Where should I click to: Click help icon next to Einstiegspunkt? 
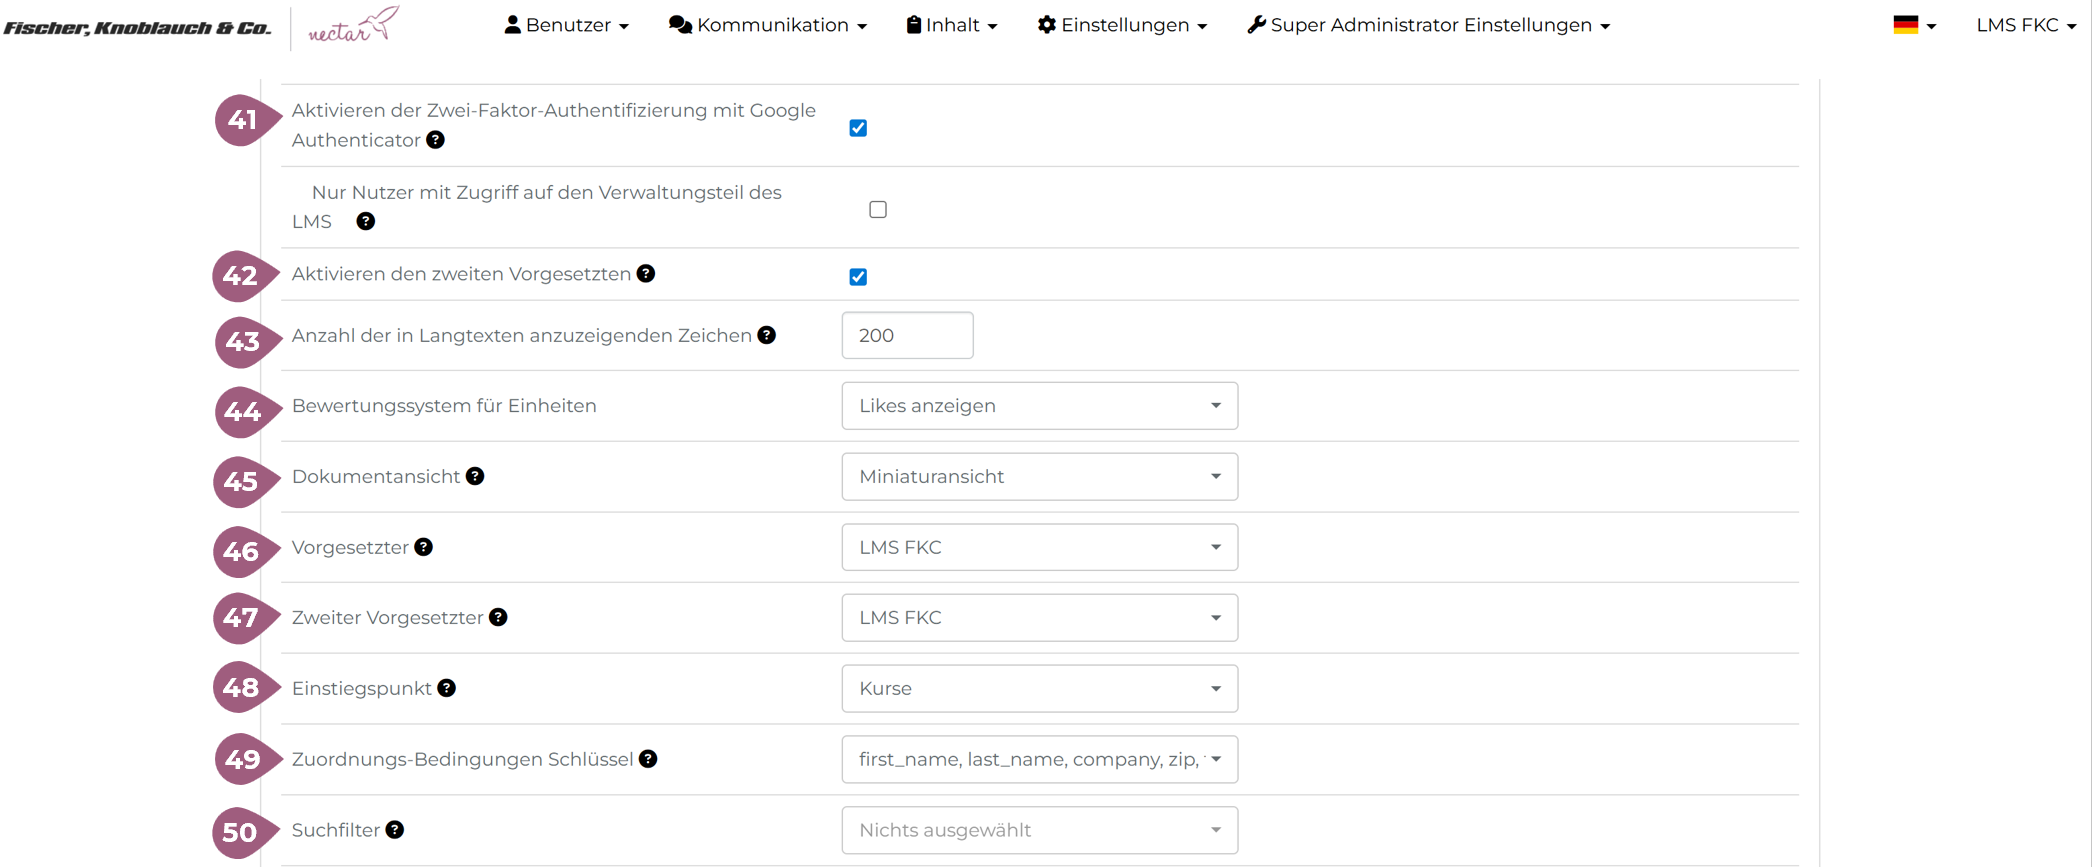coord(447,688)
